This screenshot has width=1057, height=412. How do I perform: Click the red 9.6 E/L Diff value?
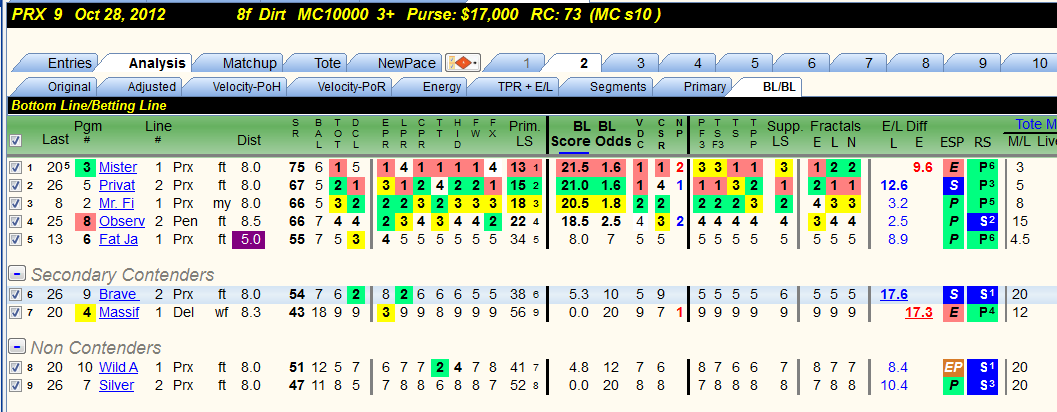pyautogui.click(x=922, y=167)
